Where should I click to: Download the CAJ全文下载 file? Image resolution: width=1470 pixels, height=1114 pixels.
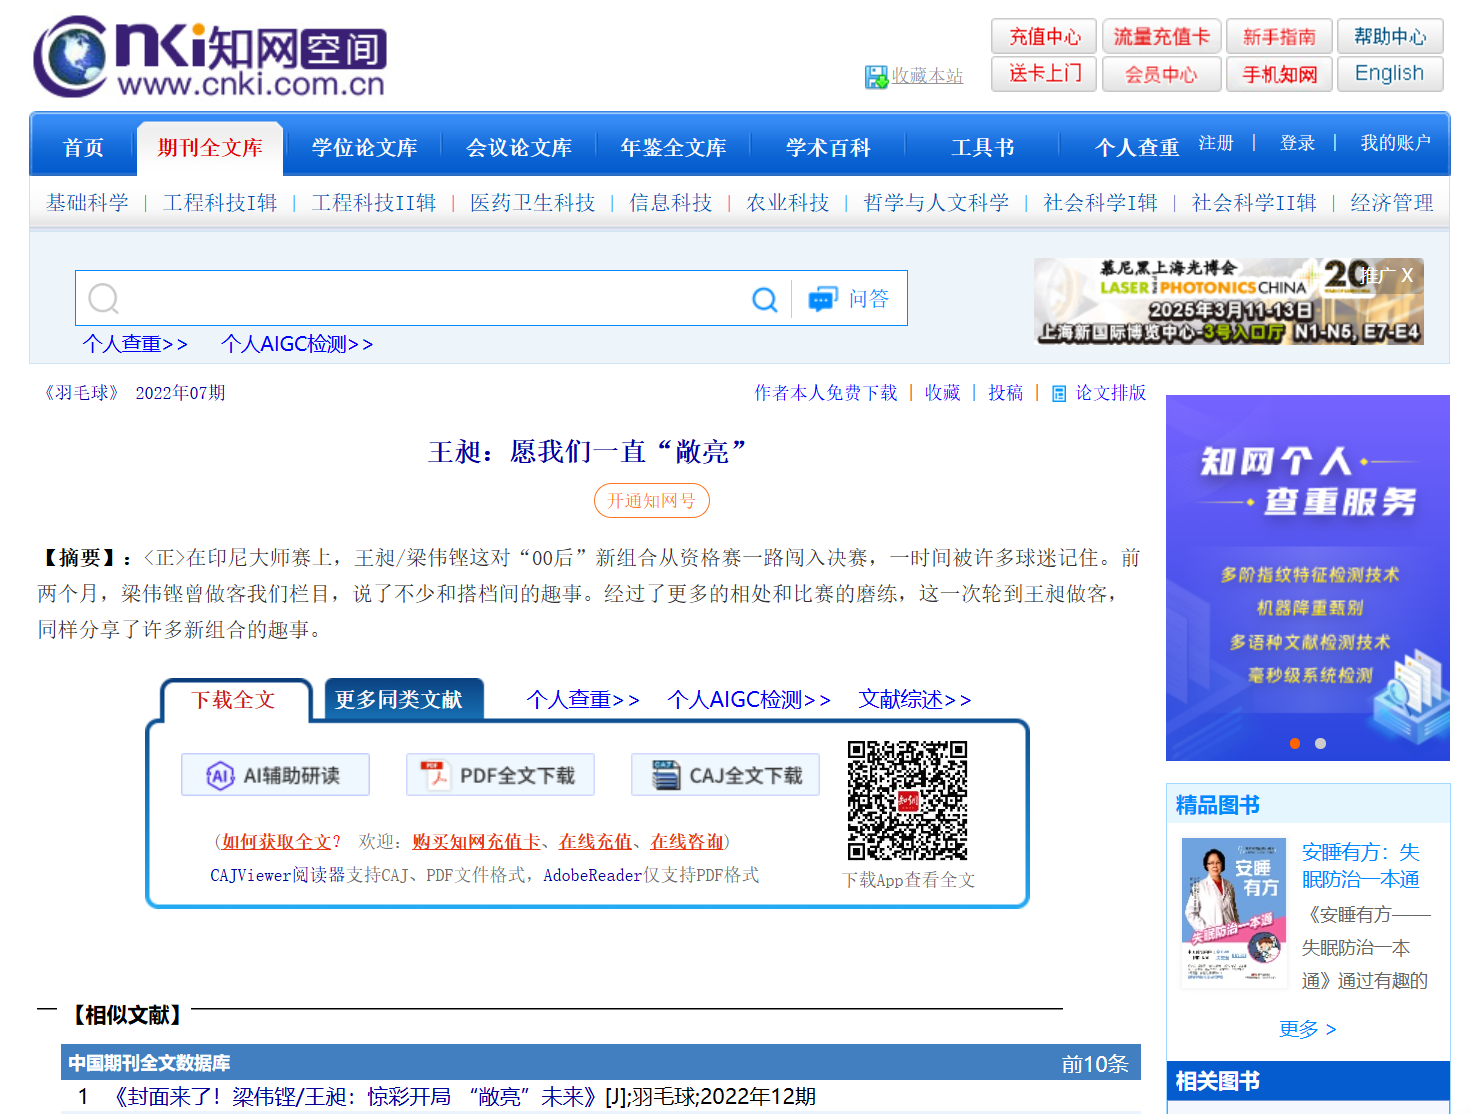pos(725,775)
